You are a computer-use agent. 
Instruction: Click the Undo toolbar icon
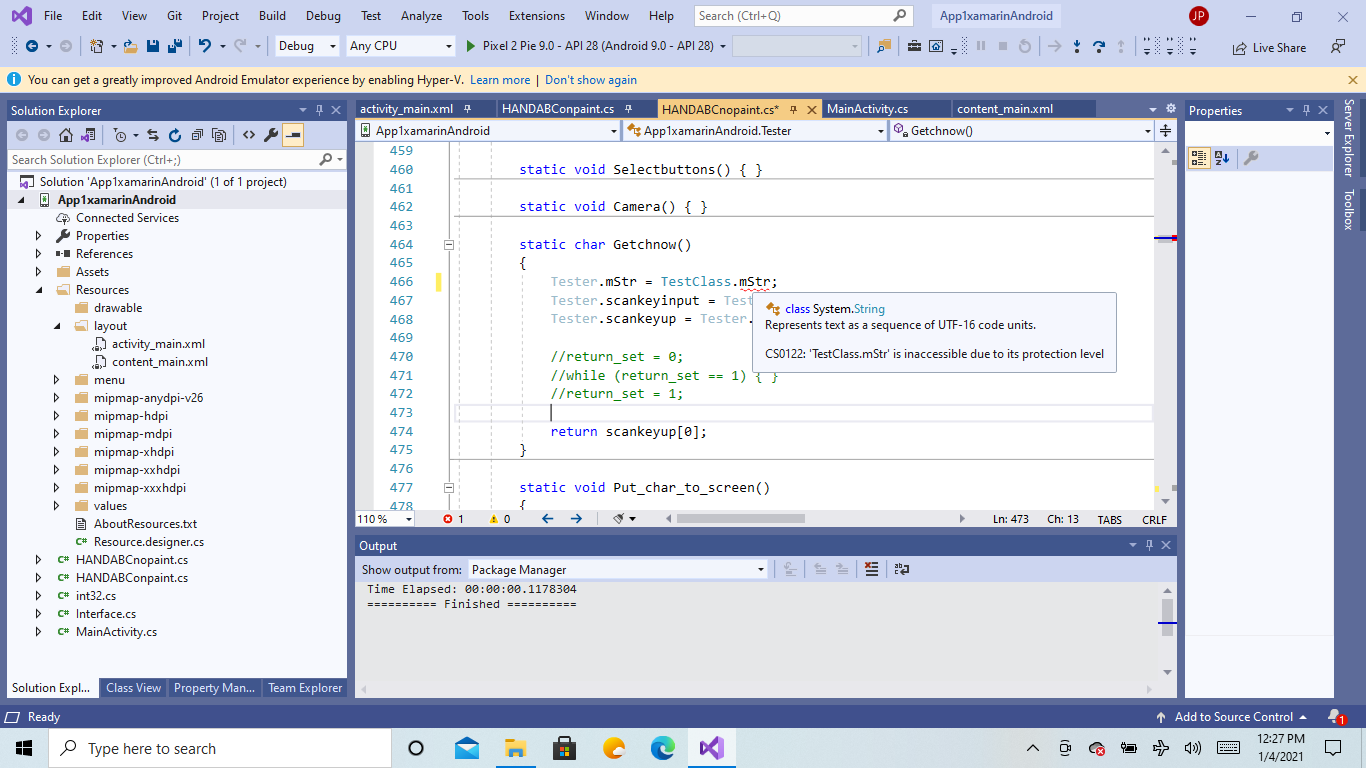click(x=205, y=46)
